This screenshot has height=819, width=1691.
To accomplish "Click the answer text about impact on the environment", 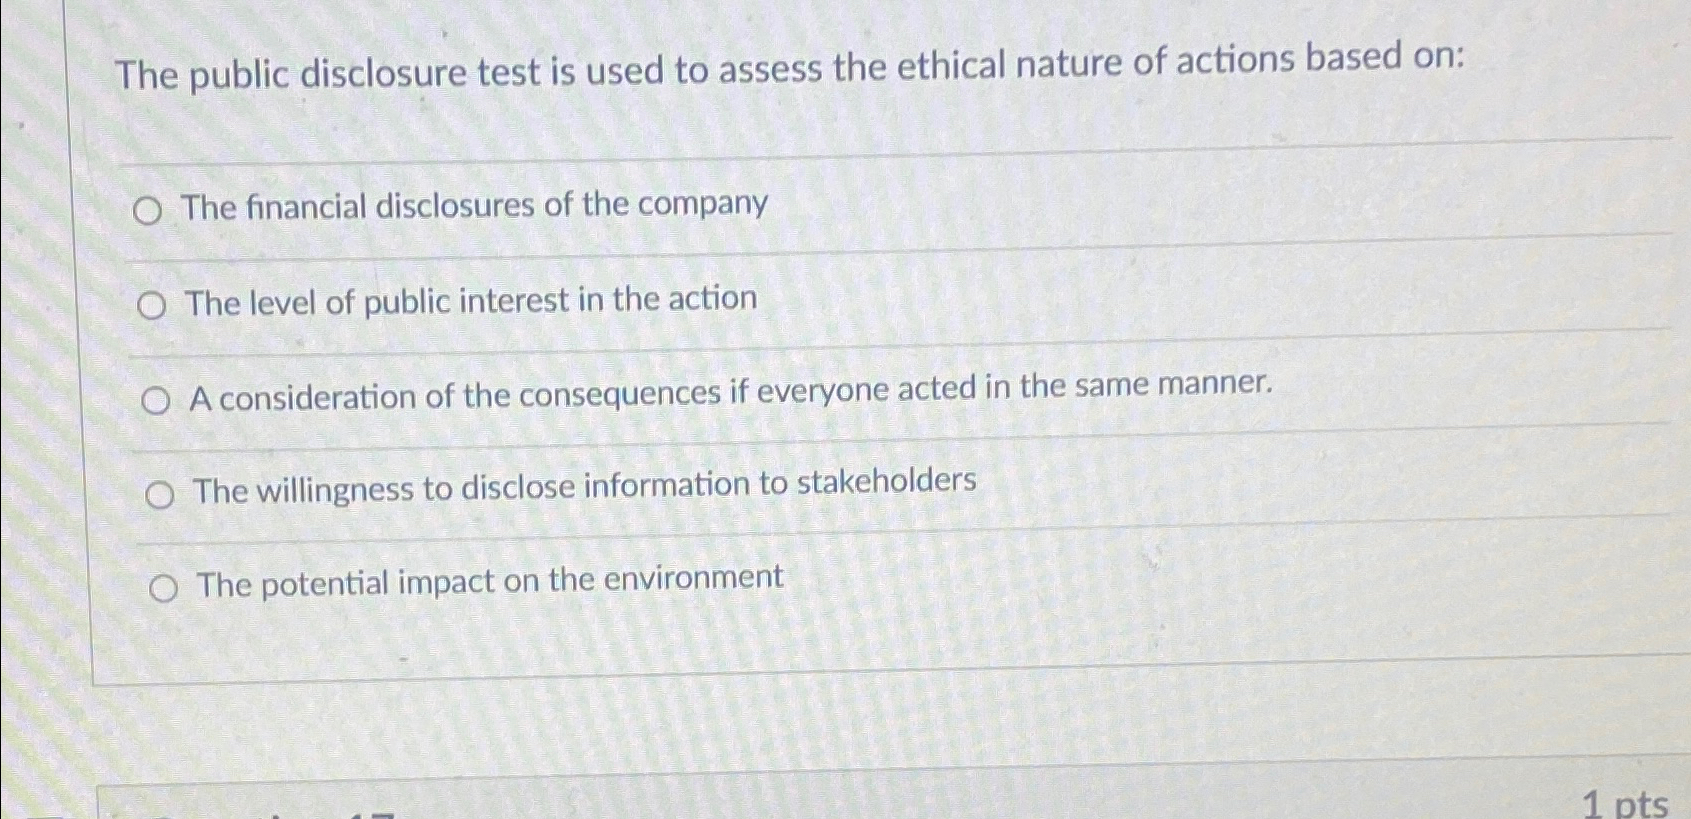I will pos(488,579).
